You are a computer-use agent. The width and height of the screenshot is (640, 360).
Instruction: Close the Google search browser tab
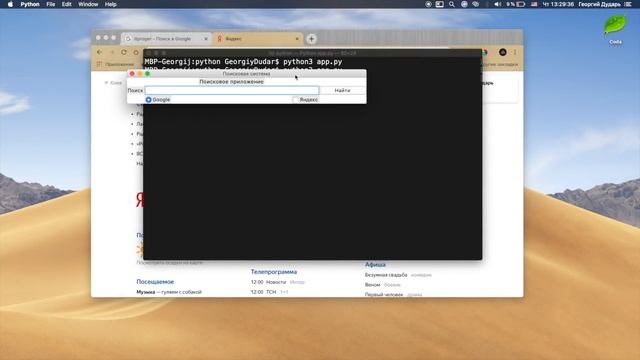(206, 39)
